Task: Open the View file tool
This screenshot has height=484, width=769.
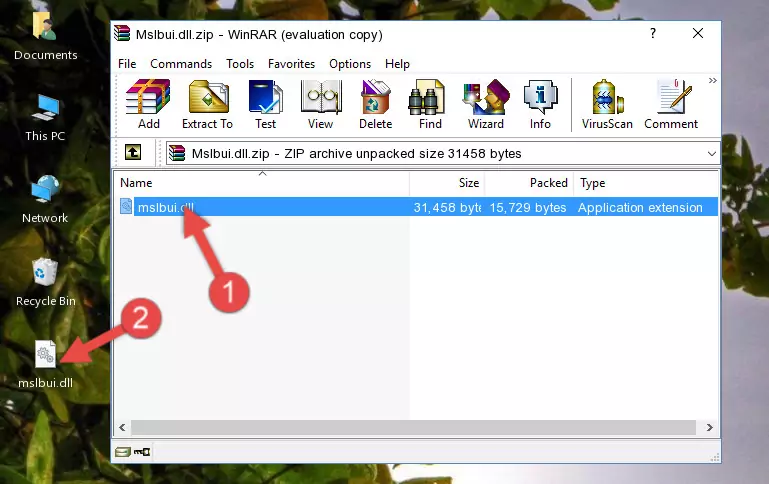Action: pyautogui.click(x=320, y=104)
